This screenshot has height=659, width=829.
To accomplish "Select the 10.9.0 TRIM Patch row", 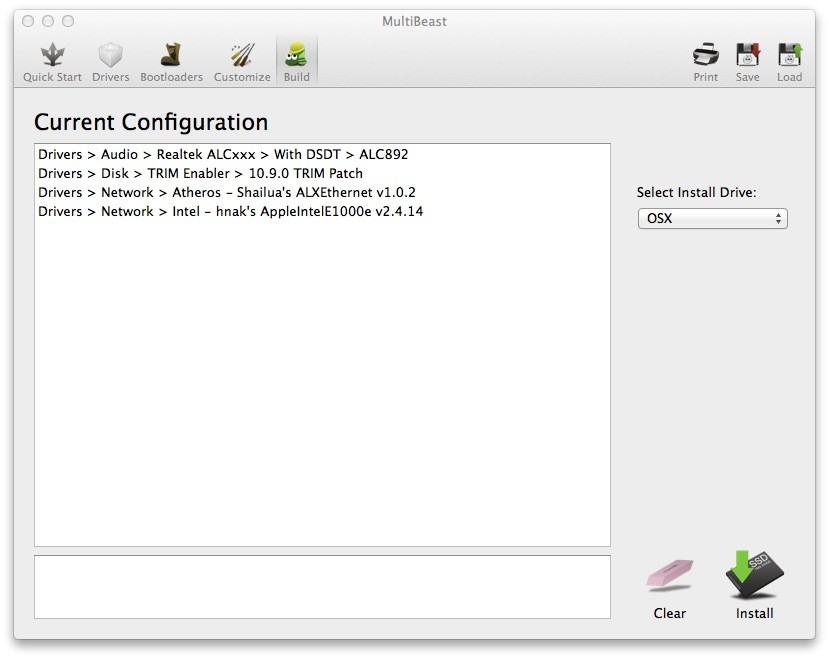I will pos(322,173).
